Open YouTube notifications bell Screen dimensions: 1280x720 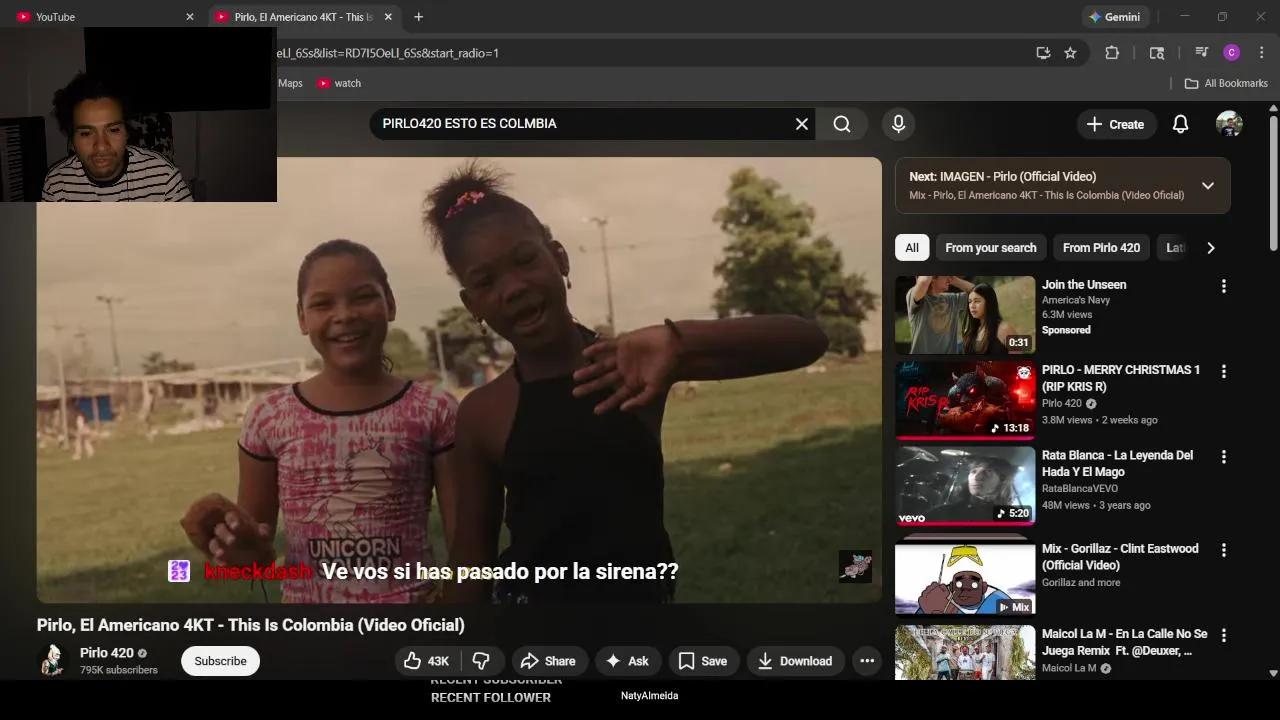[1180, 124]
